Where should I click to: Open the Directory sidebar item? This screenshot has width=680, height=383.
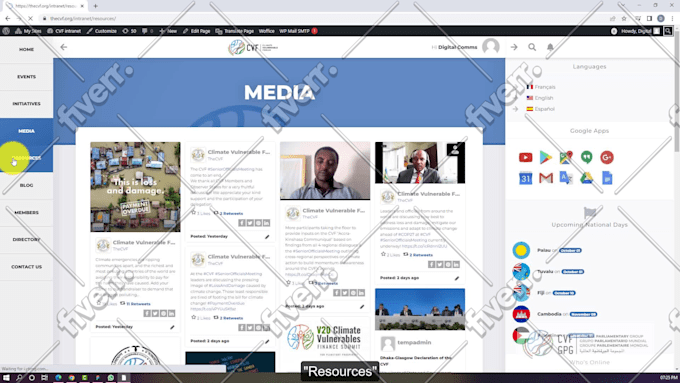pyautogui.click(x=26, y=239)
